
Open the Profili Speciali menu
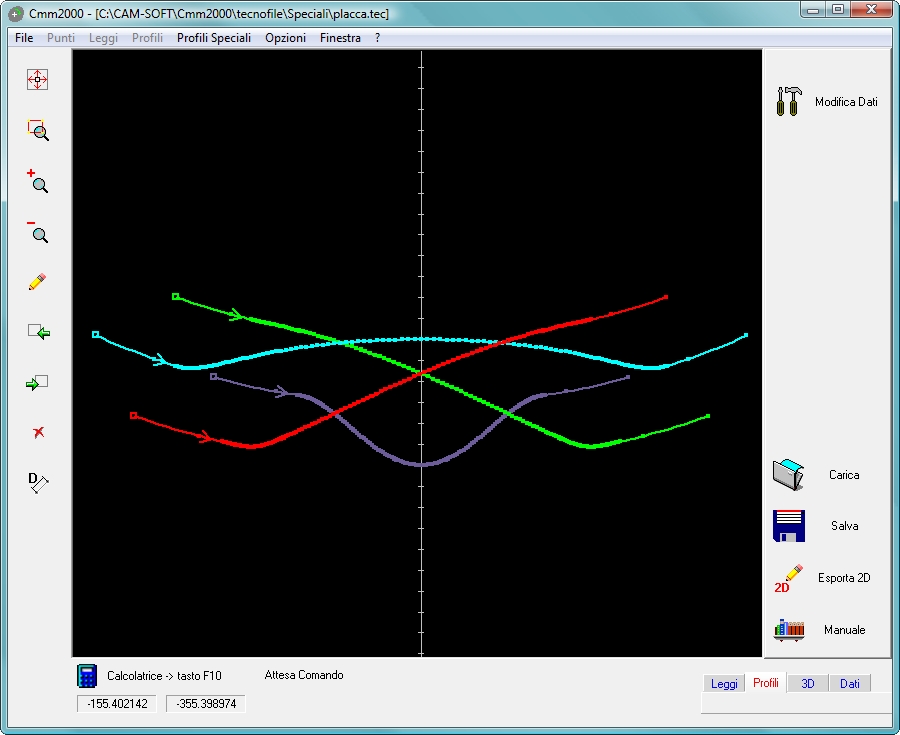[214, 38]
